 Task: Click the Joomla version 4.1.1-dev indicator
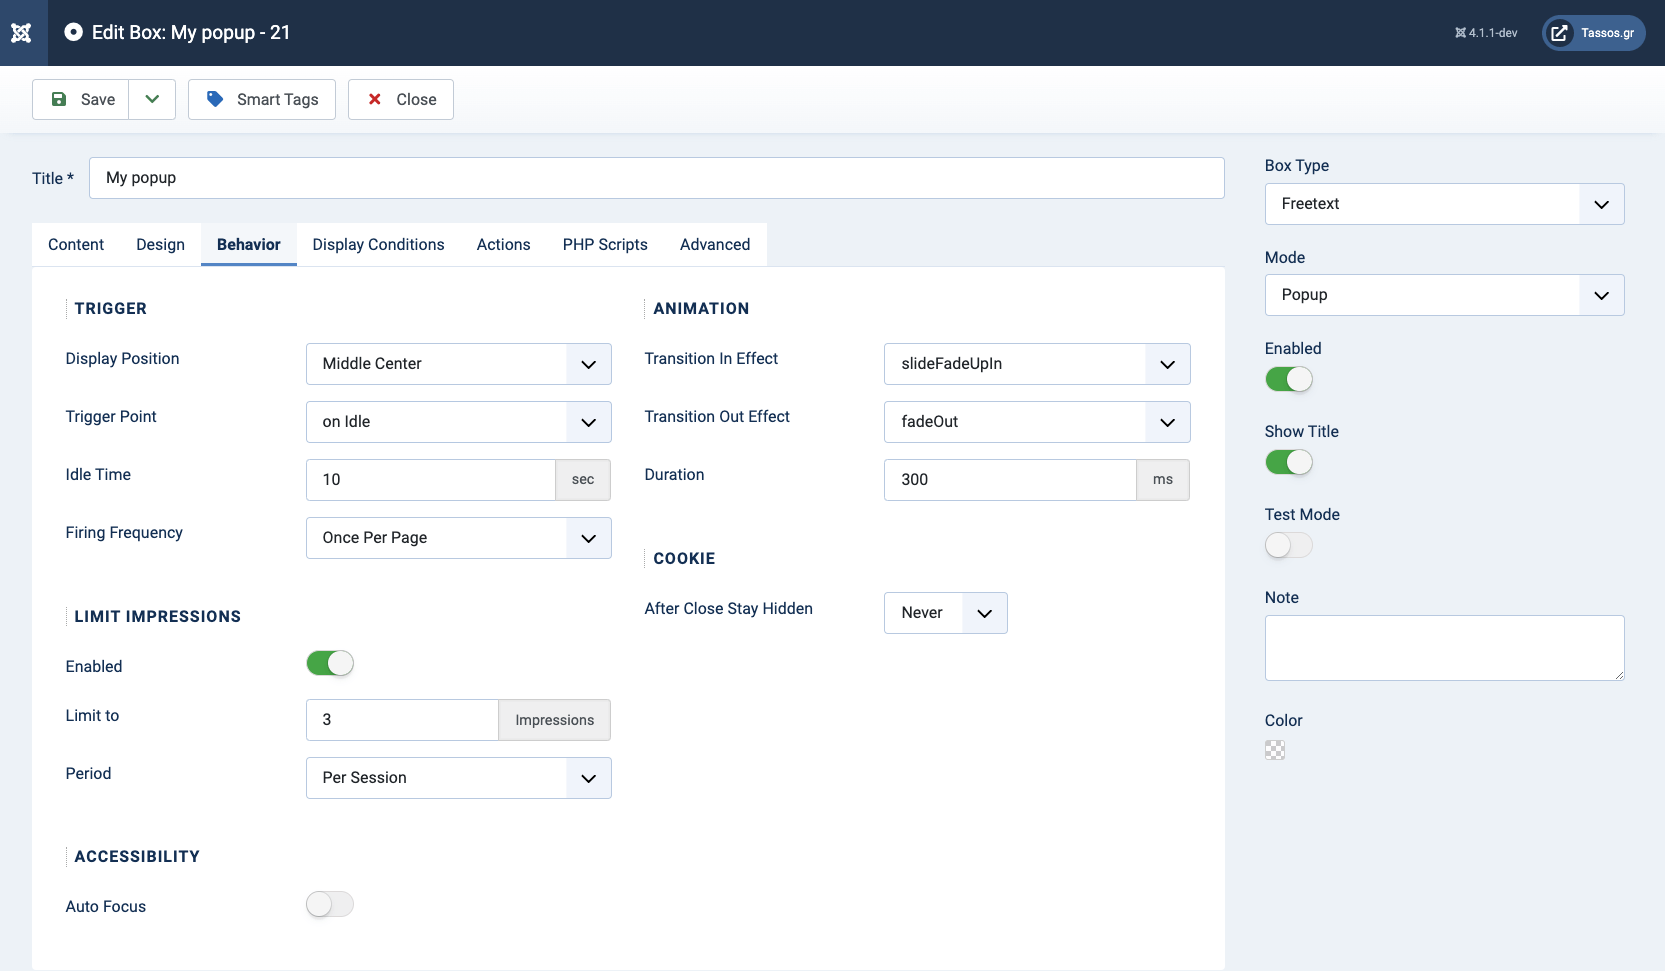coord(1486,33)
